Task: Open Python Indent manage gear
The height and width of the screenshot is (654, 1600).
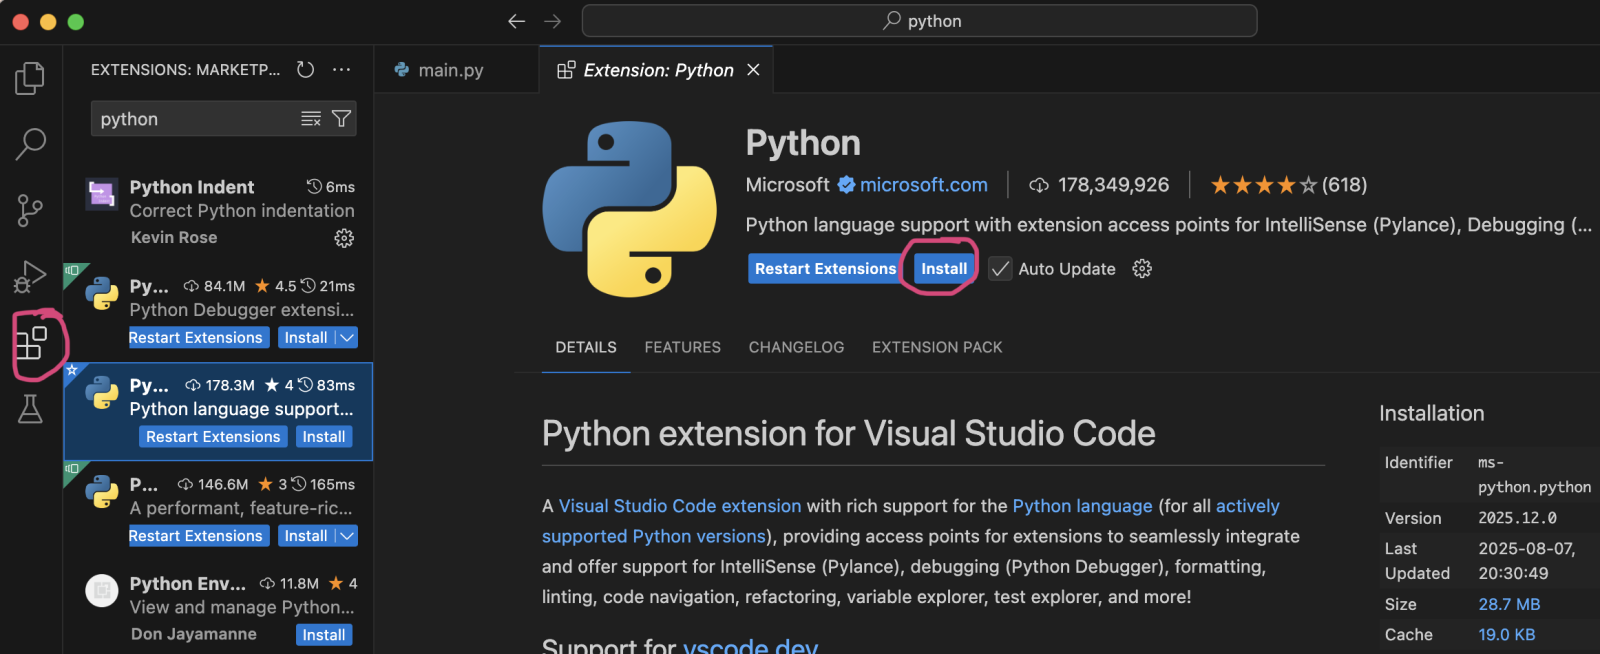Action: (x=344, y=238)
